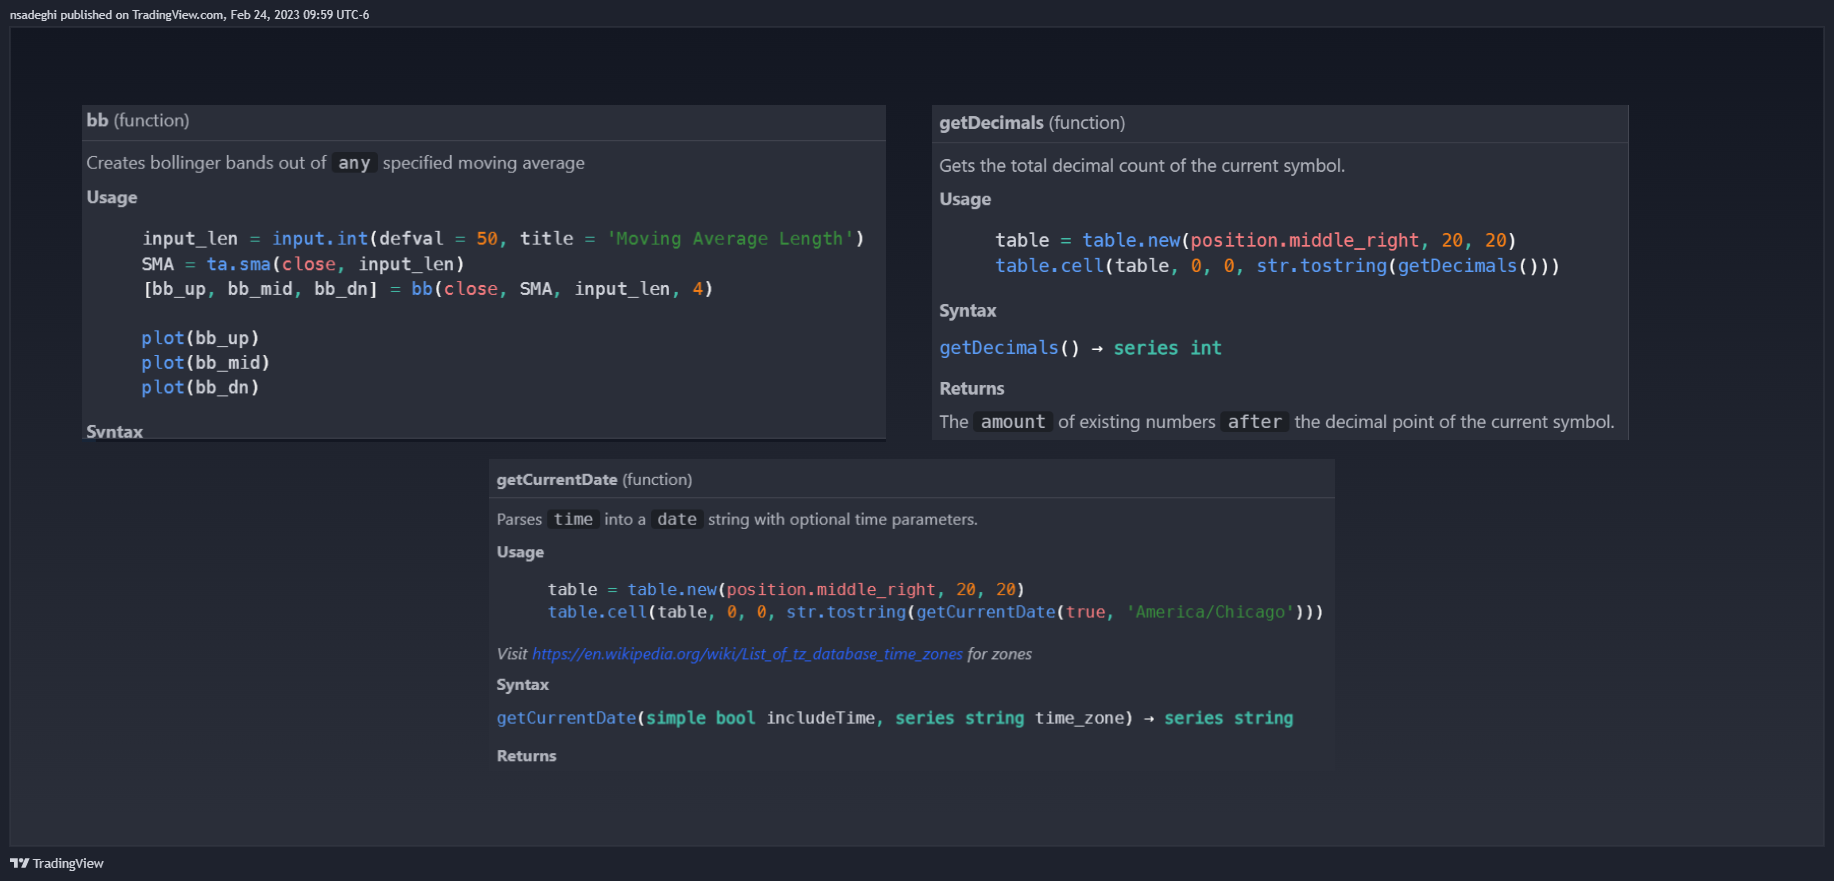Click the 'after' inline code in Returns text
1834x881 pixels.
pos(1254,422)
